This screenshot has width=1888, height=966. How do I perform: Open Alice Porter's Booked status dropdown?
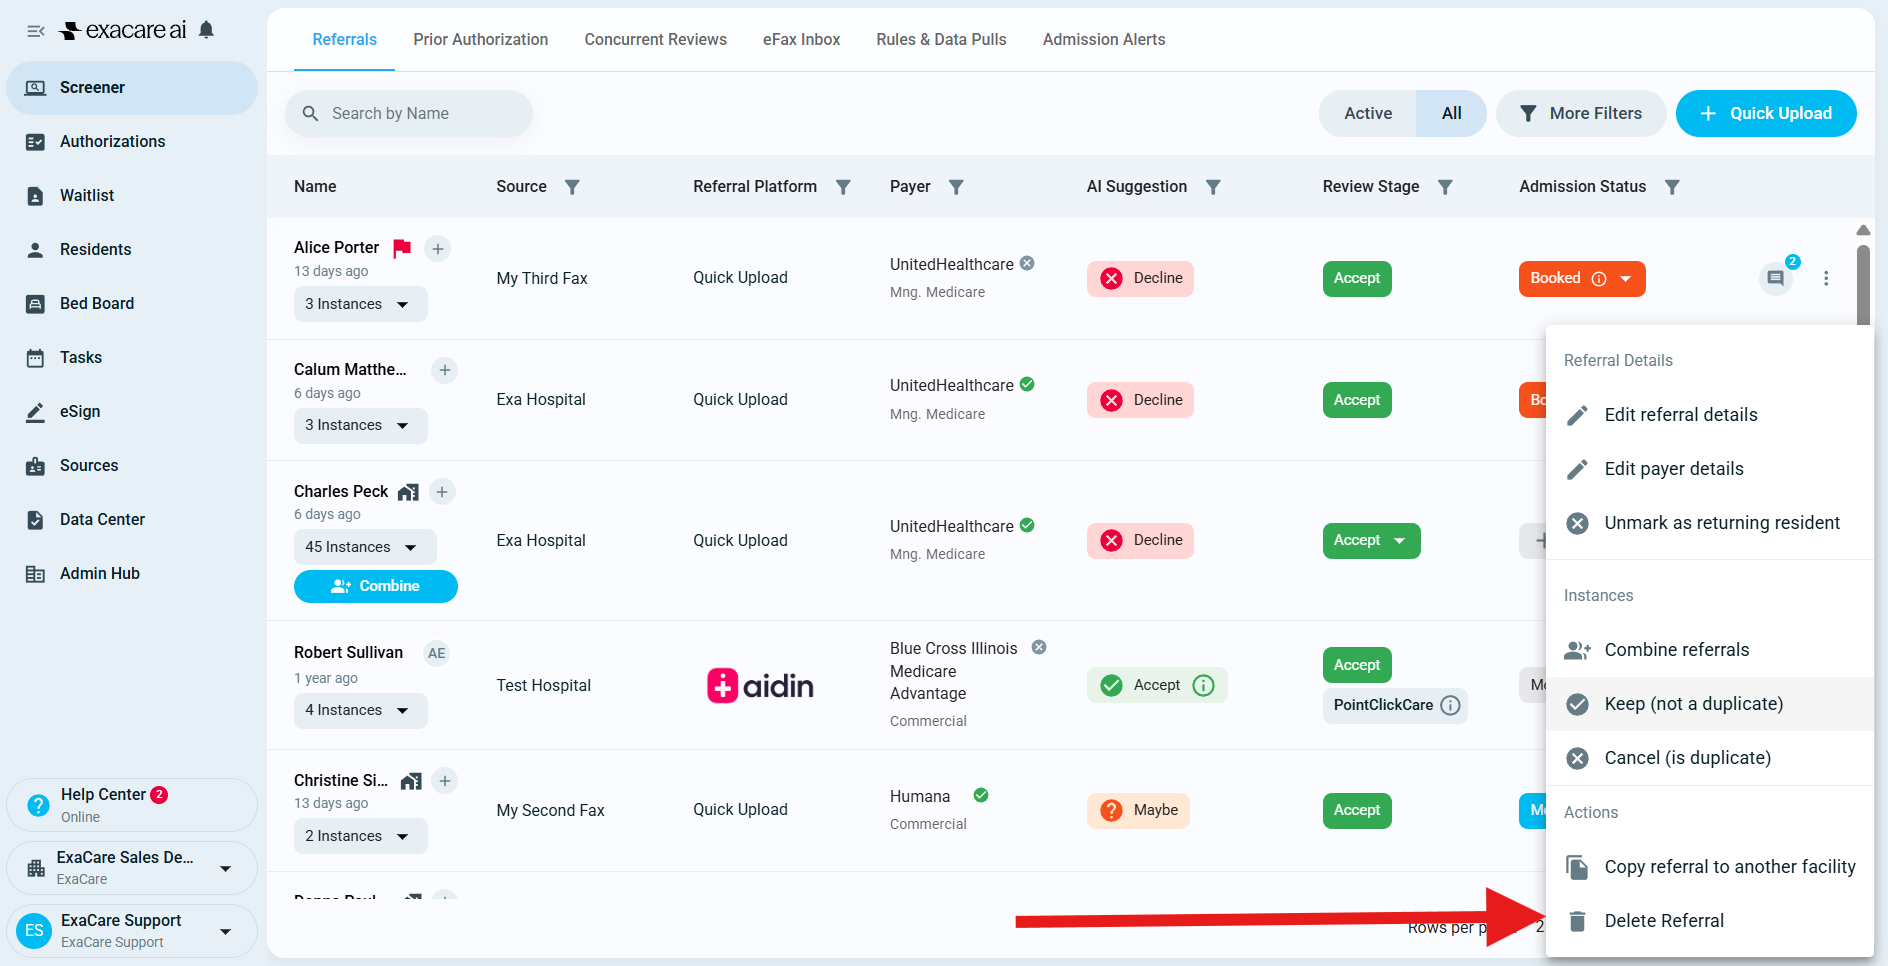[x=1582, y=279]
